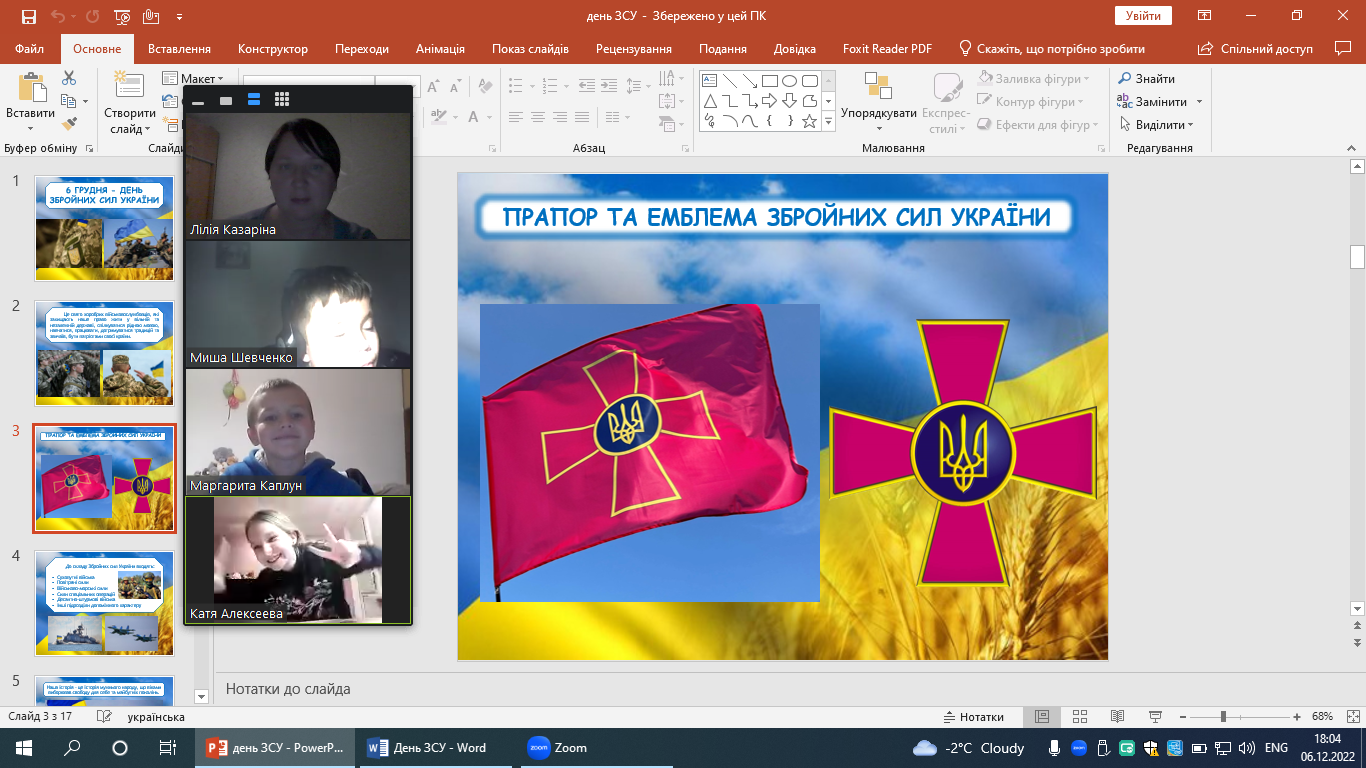Select the triangle shape in shapes gallery
The height and width of the screenshot is (768, 1366).
(710, 101)
